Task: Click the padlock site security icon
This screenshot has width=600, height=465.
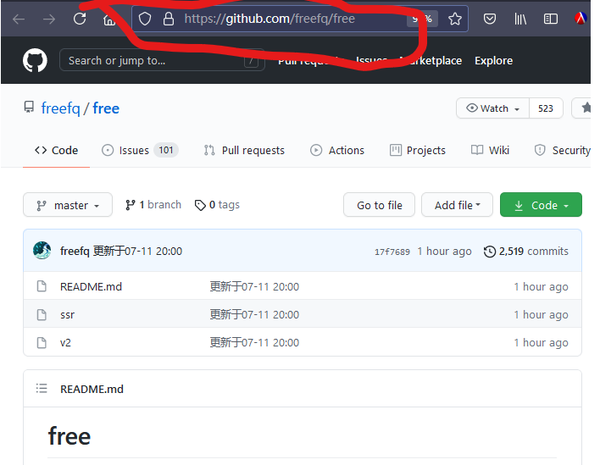Action: (168, 19)
